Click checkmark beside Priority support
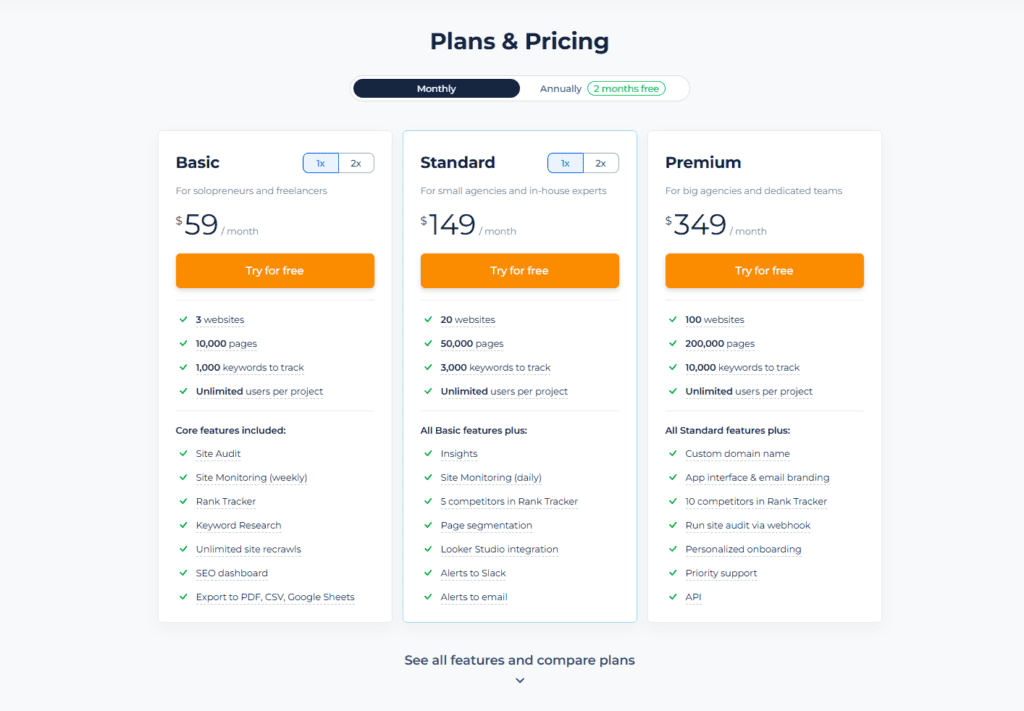The image size is (1024, 711). 673,573
